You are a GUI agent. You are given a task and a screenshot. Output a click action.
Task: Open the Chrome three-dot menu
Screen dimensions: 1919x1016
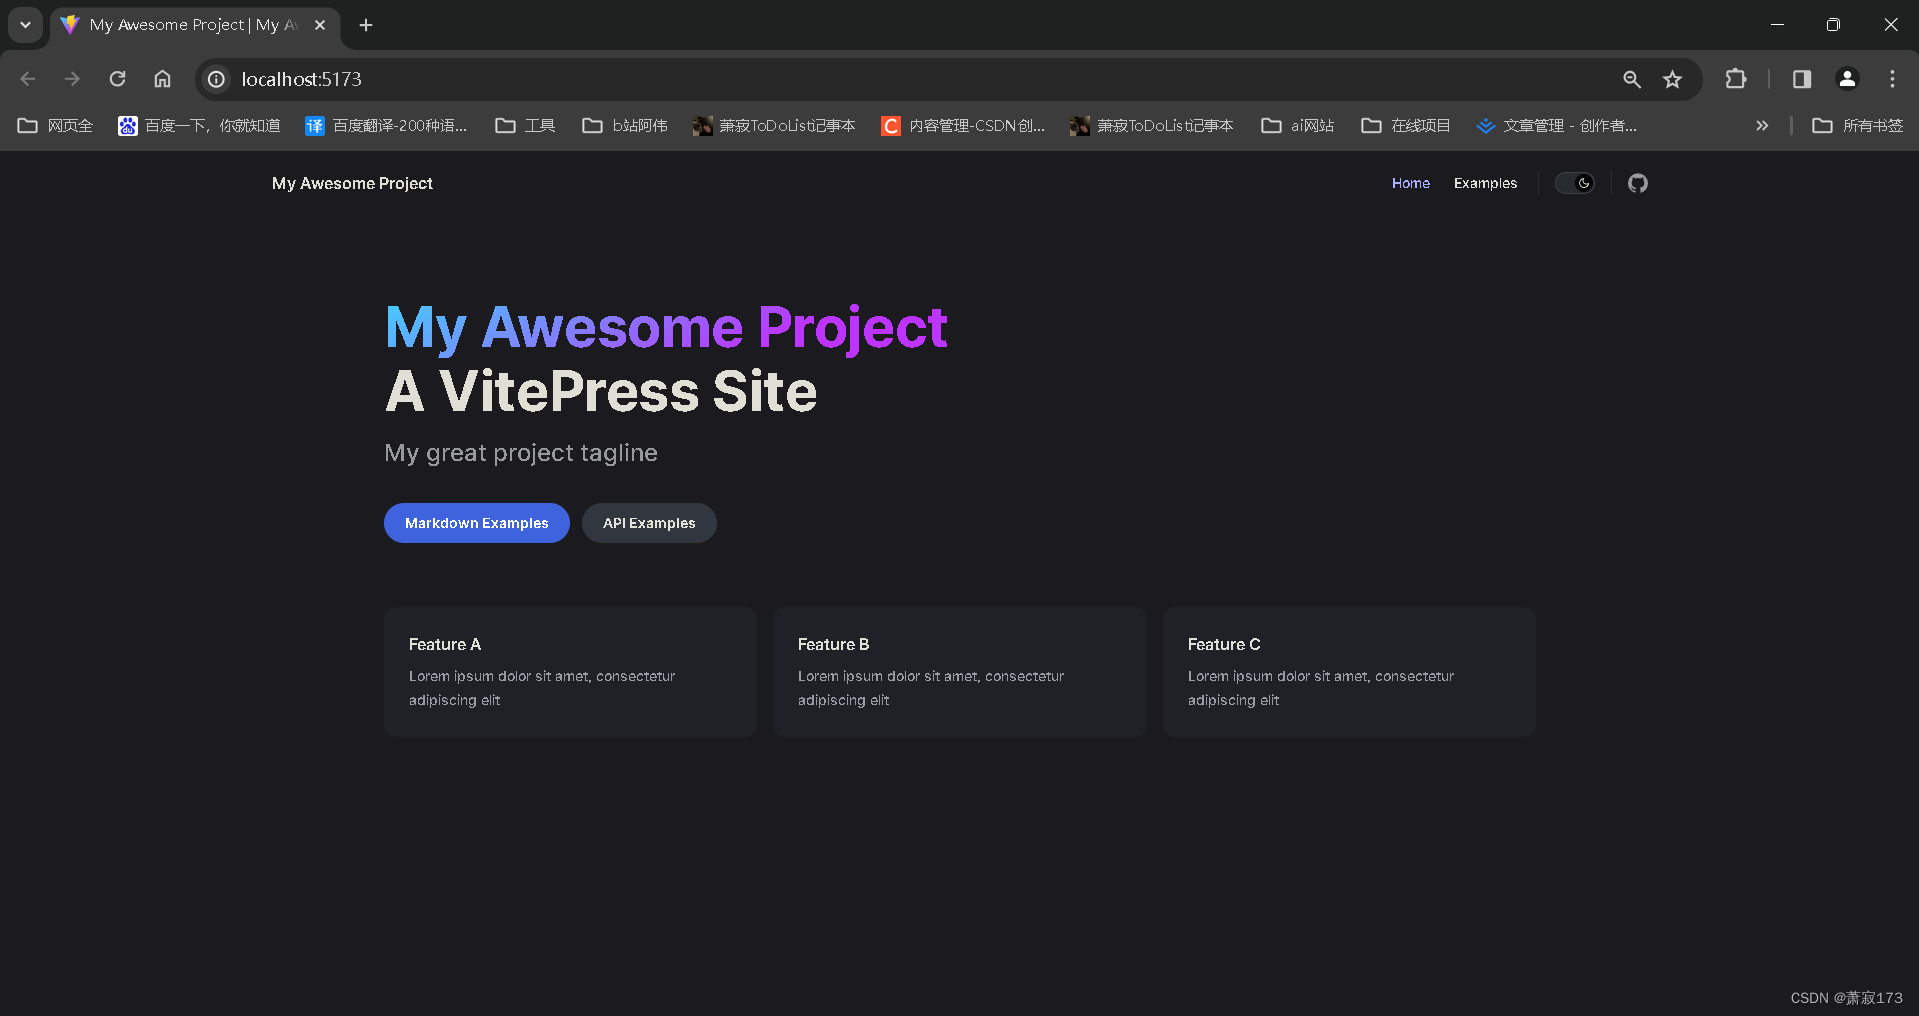point(1892,79)
